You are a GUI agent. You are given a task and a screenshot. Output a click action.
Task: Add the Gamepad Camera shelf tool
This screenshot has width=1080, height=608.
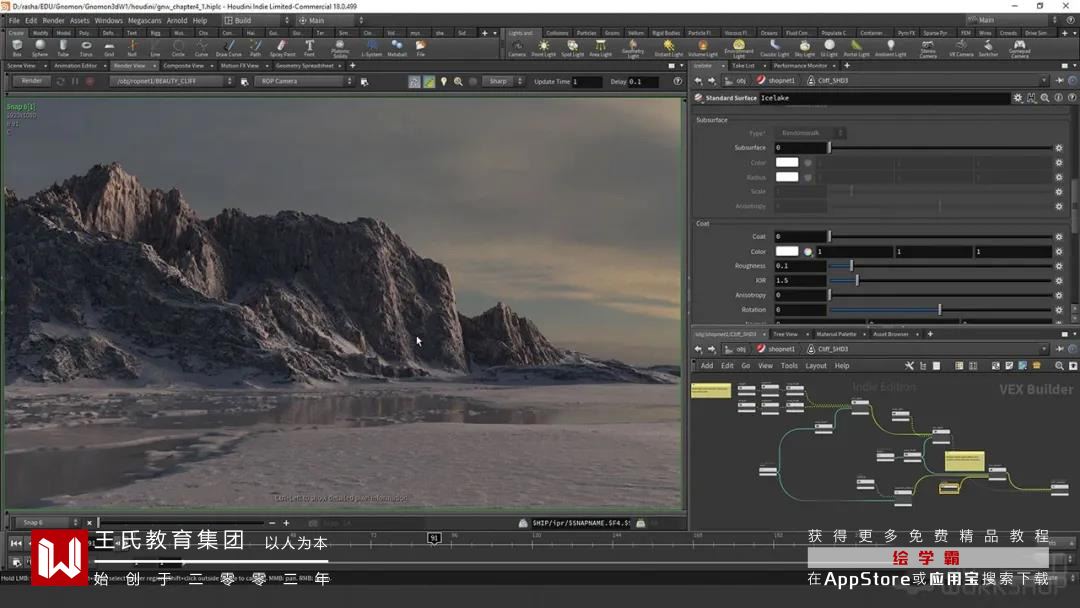tap(1019, 46)
